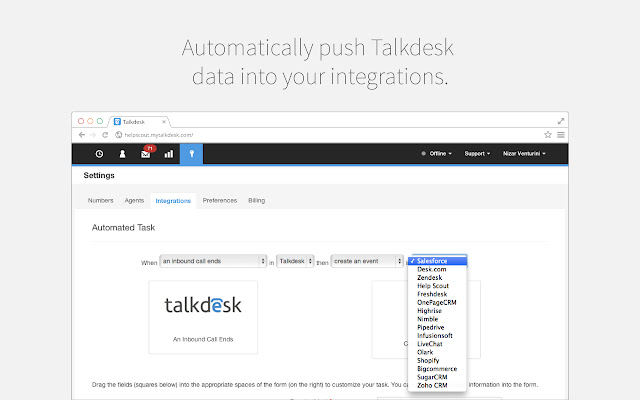Image resolution: width=640 pixels, height=400 pixels.
Task: Open the contacts person icon
Action: tap(122, 154)
